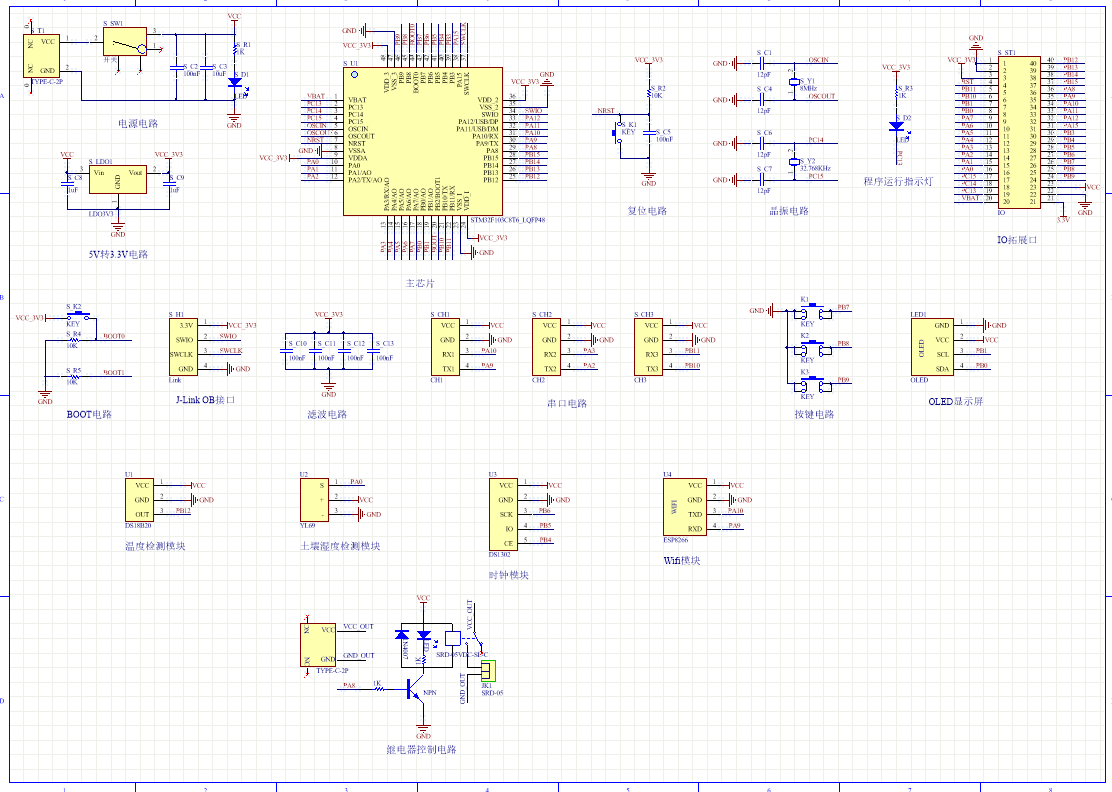Select the S_T1 TYPE-C-2P power connector

(41, 55)
